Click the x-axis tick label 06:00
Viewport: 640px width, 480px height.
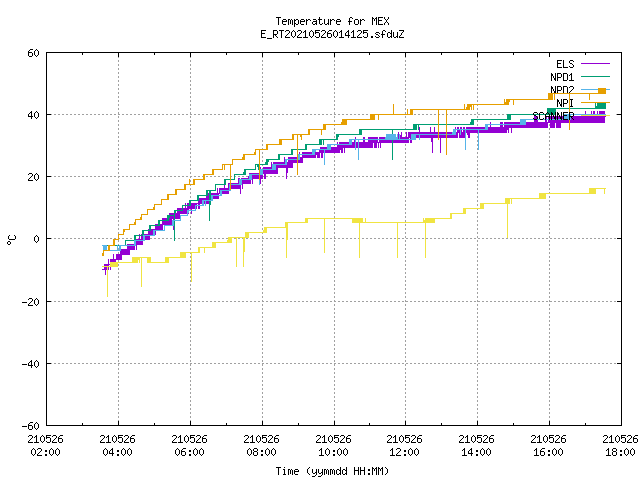[x=189, y=452]
